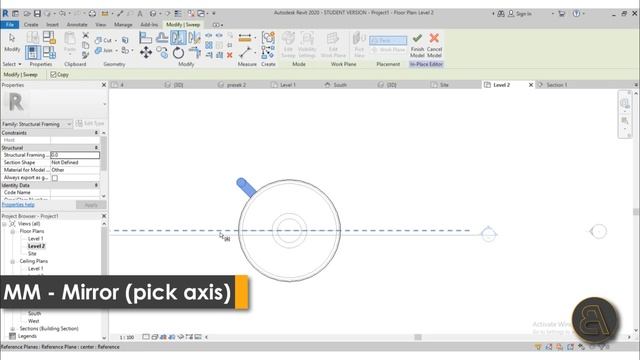640x360 pixels.
Task: Toggle the Copy checkbox in options bar
Action: (x=53, y=75)
